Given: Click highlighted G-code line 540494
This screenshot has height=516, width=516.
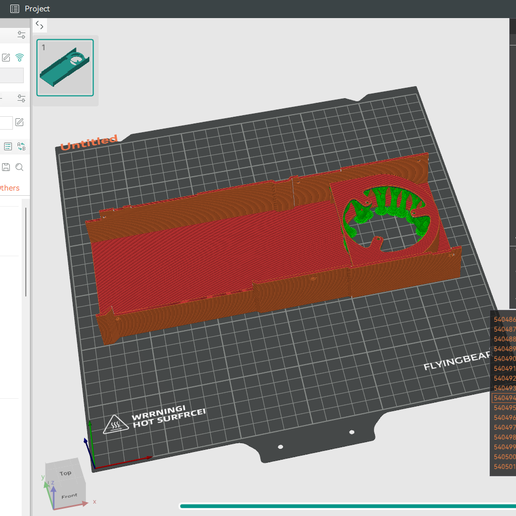Looking at the screenshot, I should 504,398.
